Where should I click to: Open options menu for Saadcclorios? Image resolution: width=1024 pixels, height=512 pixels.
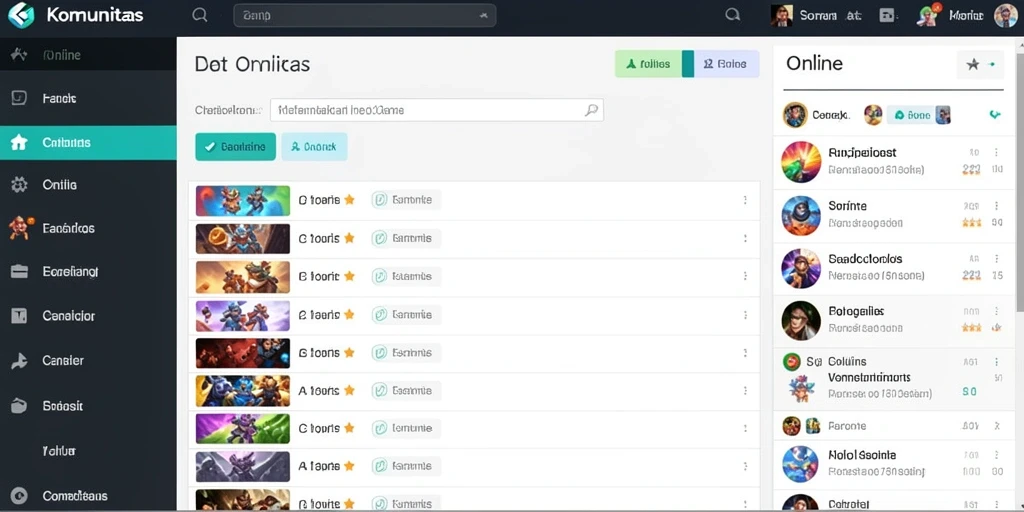tap(997, 259)
